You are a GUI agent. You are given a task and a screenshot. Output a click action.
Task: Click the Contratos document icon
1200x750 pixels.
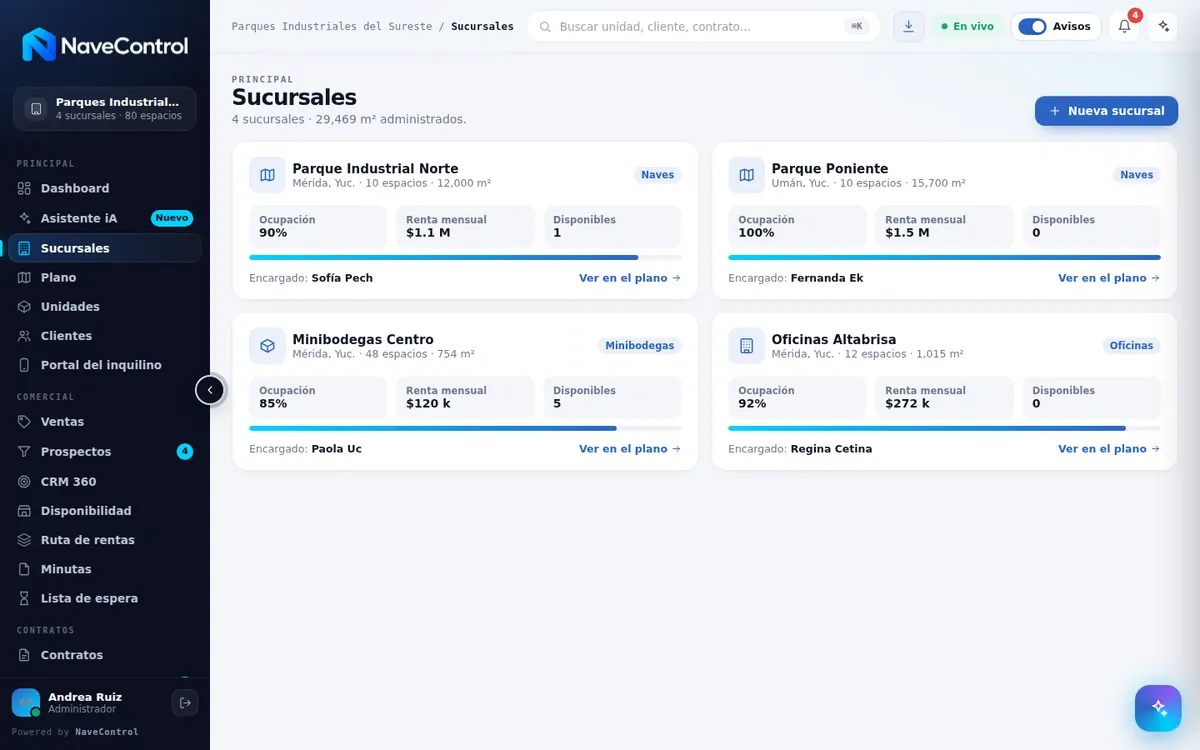tap(25, 655)
